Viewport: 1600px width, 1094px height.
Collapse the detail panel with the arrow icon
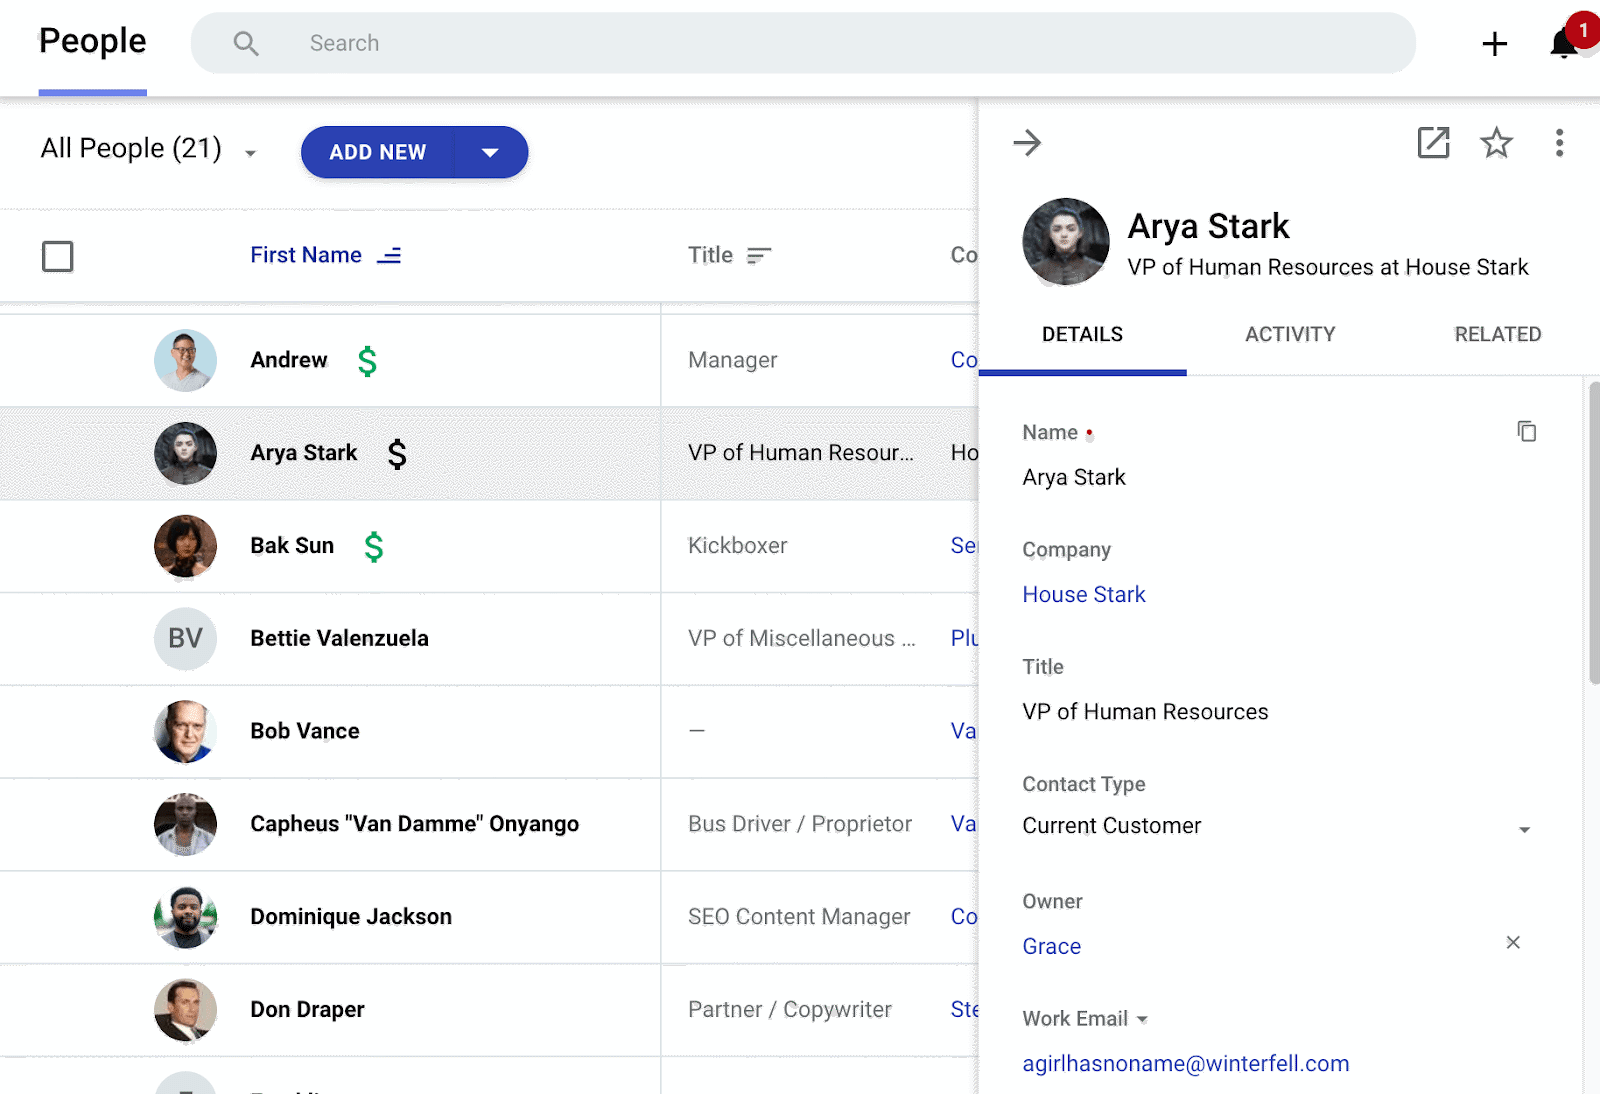(1027, 143)
